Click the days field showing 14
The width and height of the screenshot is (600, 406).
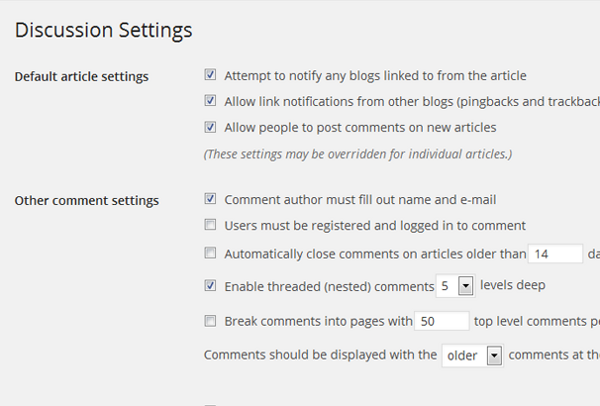(x=555, y=254)
